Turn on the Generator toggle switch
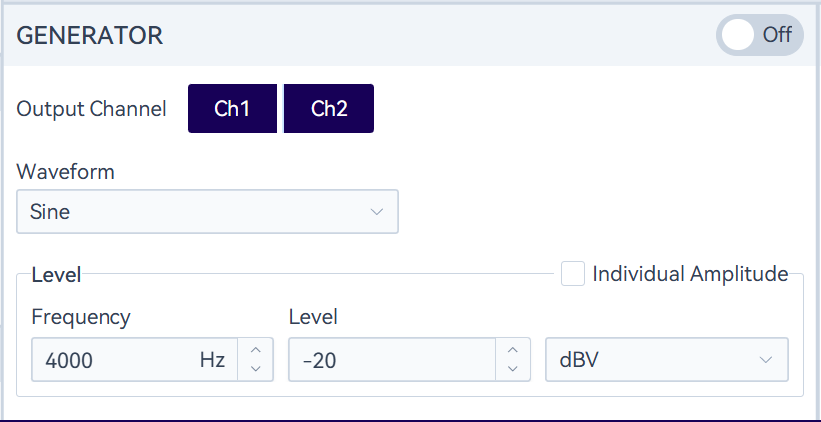821x422 pixels. 759,35
